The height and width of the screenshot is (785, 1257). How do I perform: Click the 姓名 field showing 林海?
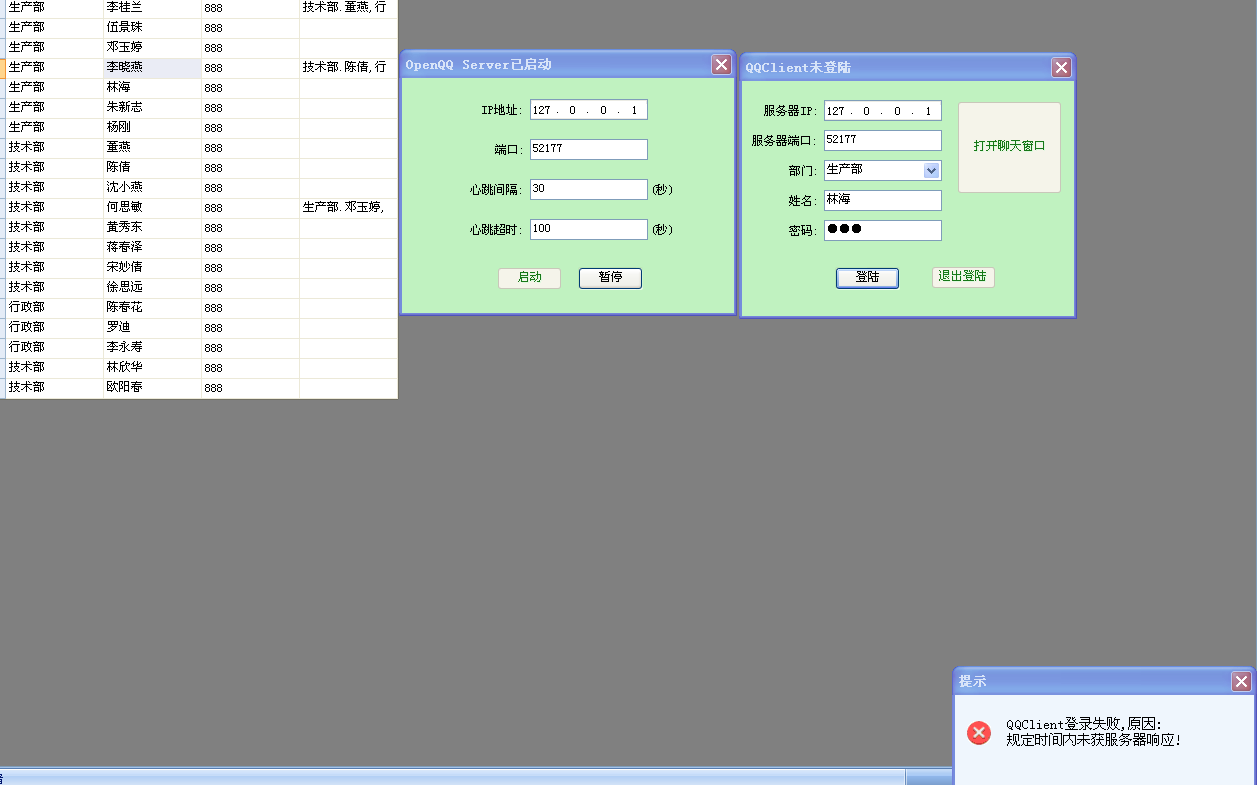882,200
